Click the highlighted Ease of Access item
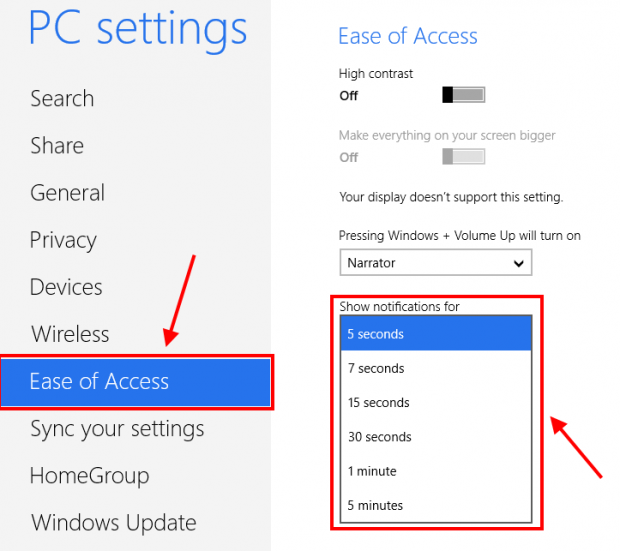620x551 pixels. (136, 382)
